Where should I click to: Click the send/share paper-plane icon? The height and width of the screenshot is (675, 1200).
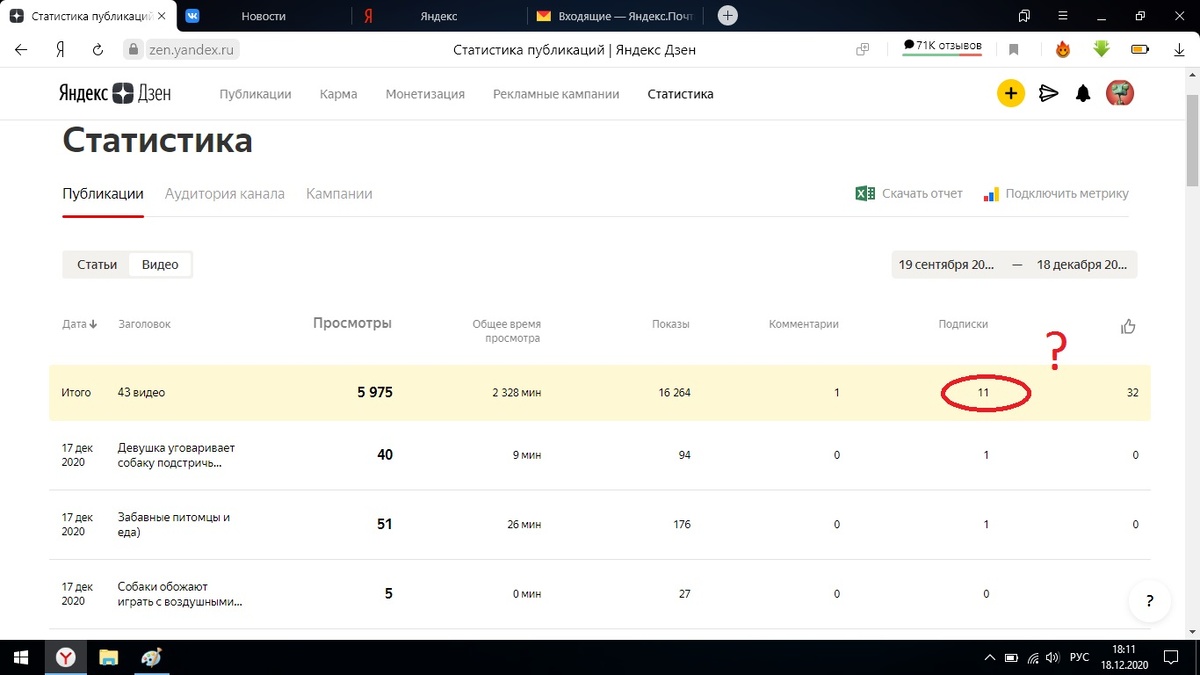[x=1048, y=93]
